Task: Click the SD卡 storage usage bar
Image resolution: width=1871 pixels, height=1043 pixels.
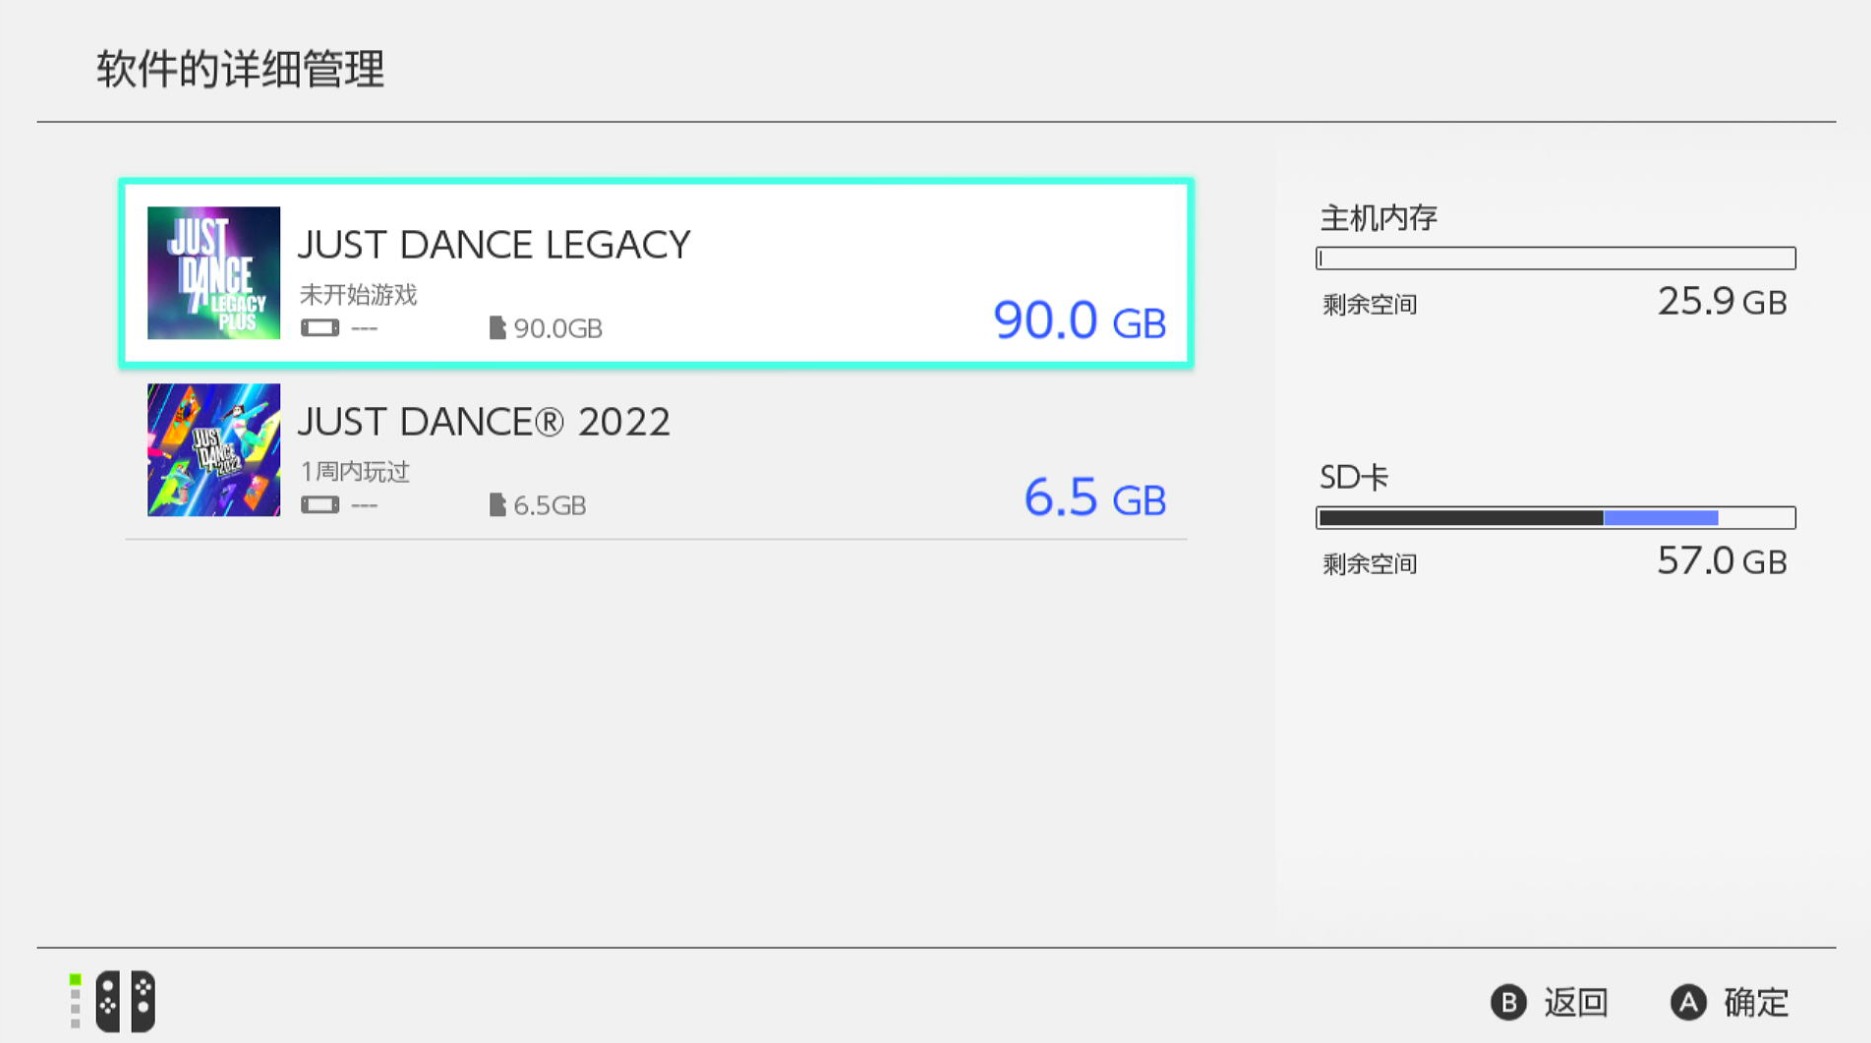Action: pyautogui.click(x=1555, y=517)
